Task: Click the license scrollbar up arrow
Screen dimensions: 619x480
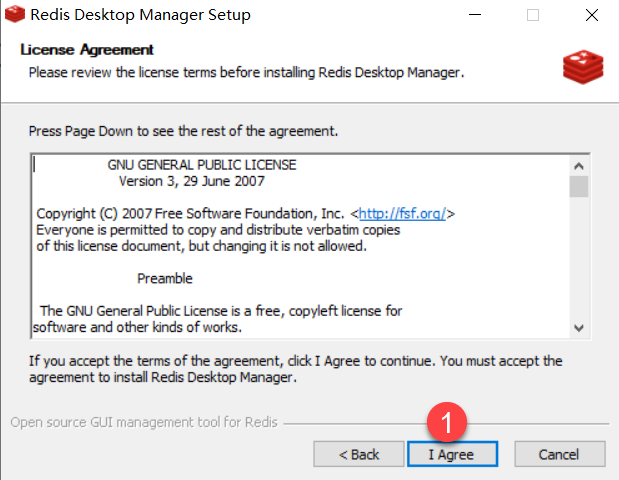Action: (579, 166)
